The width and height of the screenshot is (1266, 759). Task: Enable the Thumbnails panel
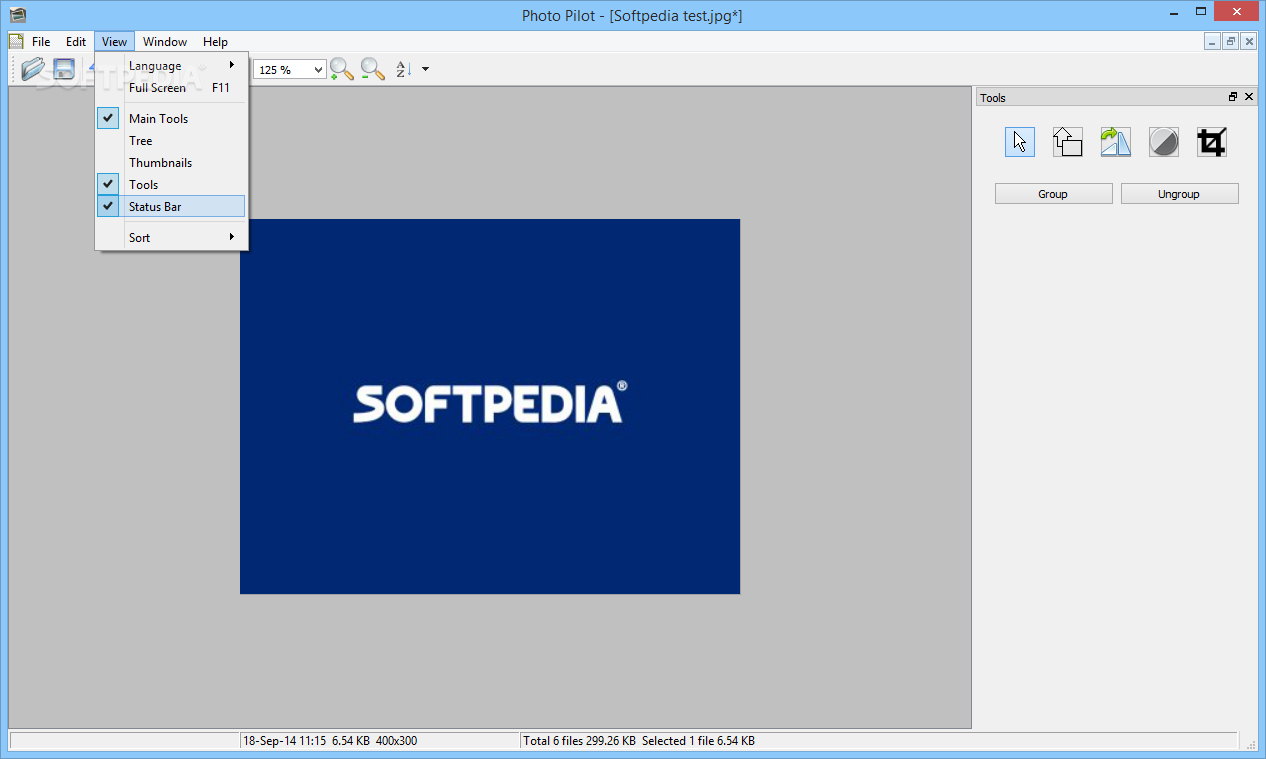click(x=170, y=162)
